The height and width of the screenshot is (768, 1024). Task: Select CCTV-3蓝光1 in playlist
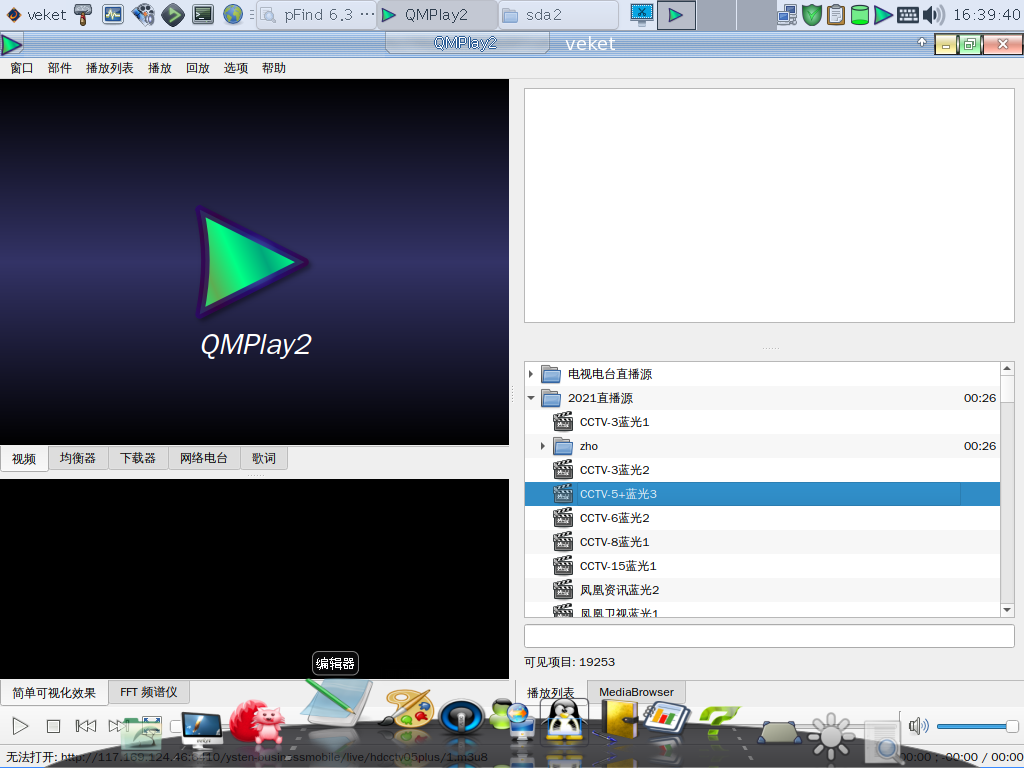[x=762, y=422]
